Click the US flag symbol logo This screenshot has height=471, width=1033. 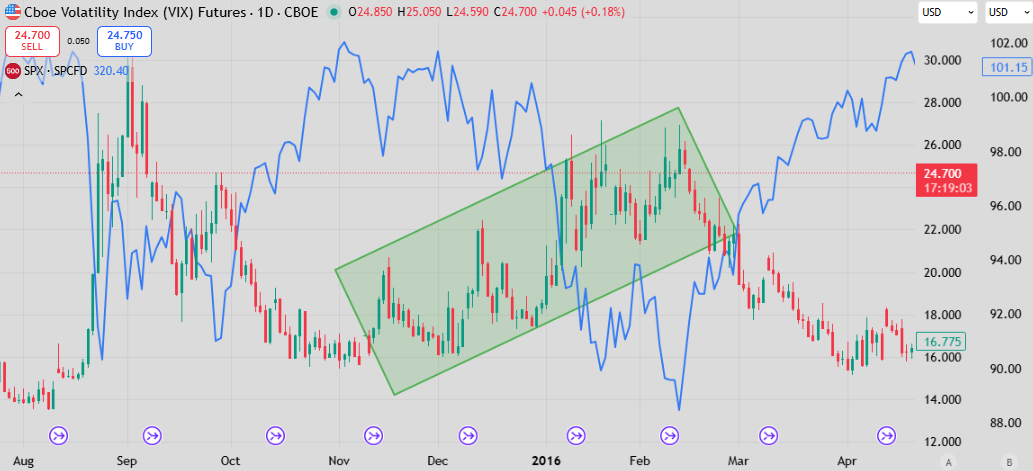click(x=13, y=12)
